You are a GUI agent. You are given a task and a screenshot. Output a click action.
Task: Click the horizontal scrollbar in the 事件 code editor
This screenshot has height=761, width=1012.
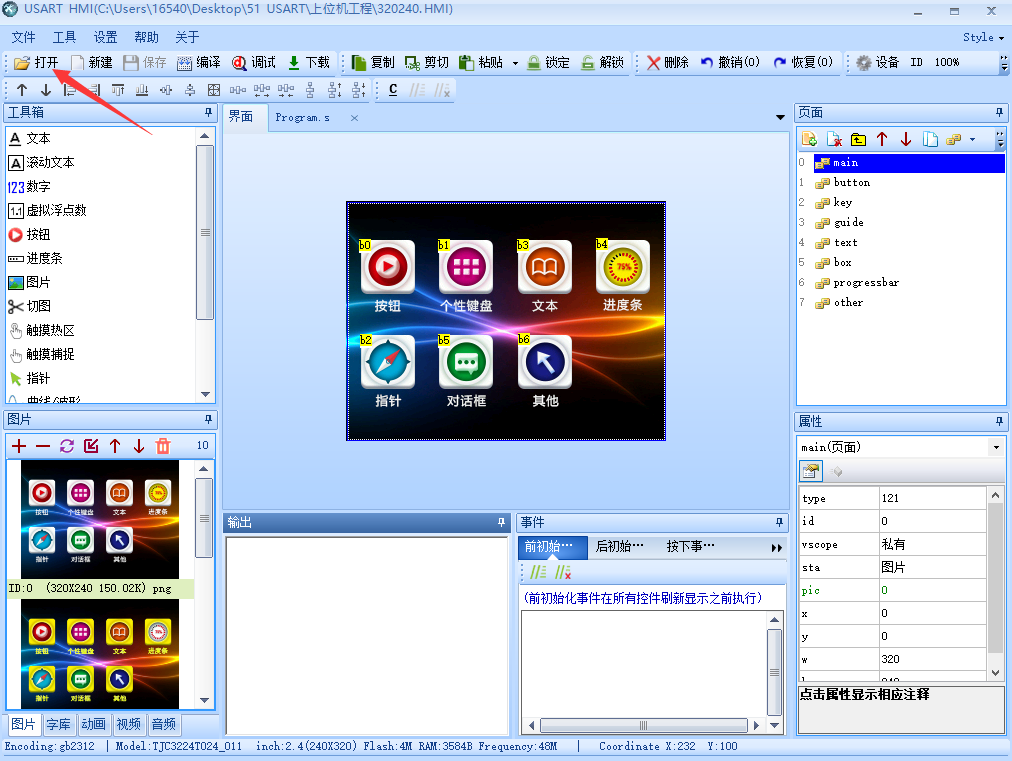point(643,725)
